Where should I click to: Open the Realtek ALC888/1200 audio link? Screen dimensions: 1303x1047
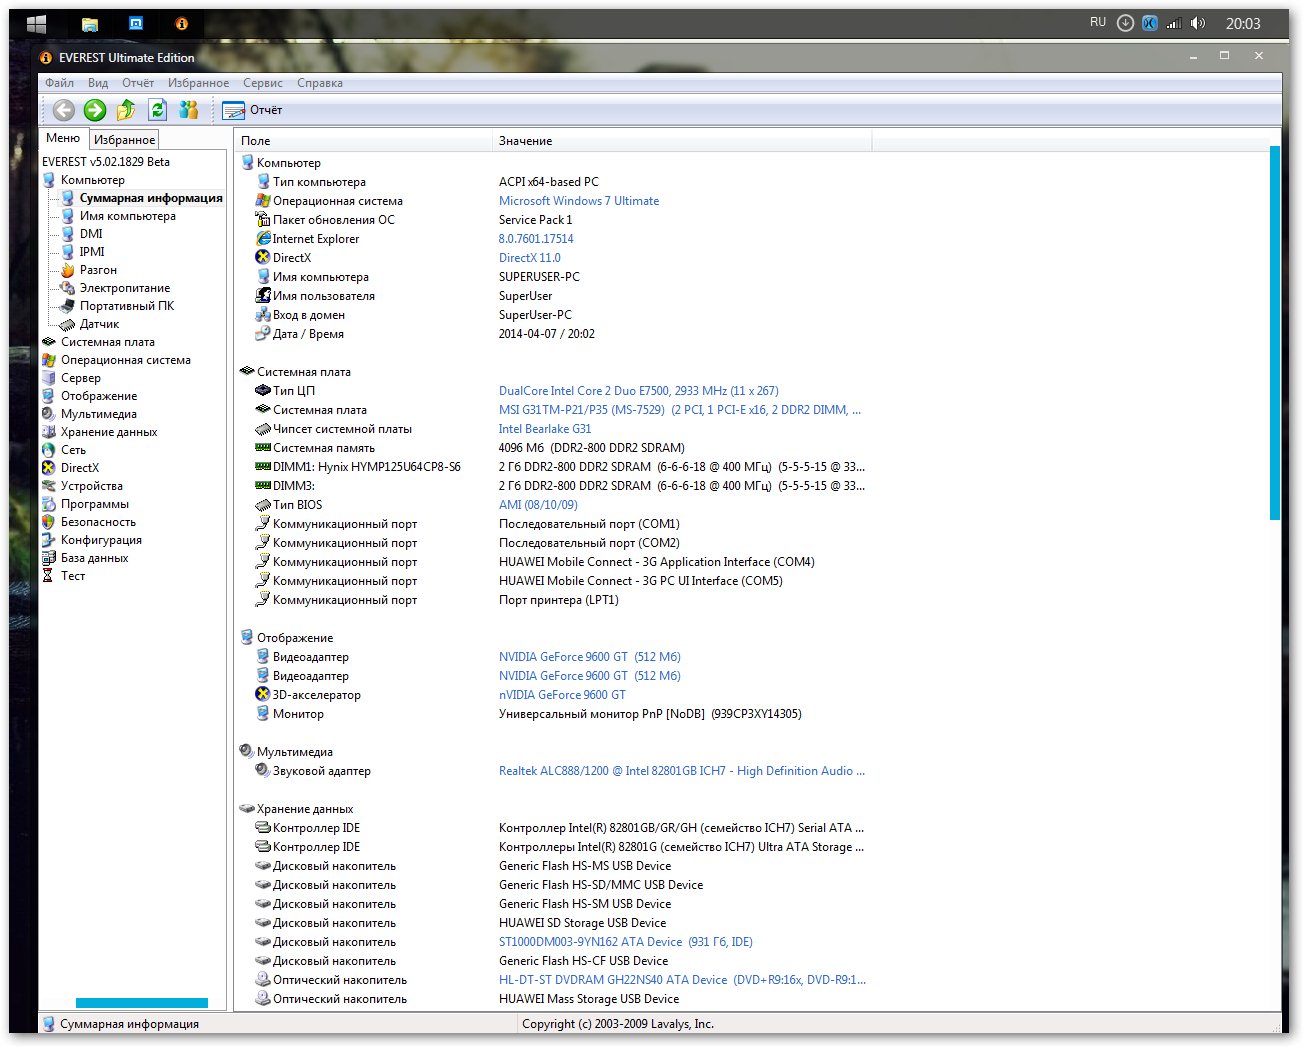point(682,771)
